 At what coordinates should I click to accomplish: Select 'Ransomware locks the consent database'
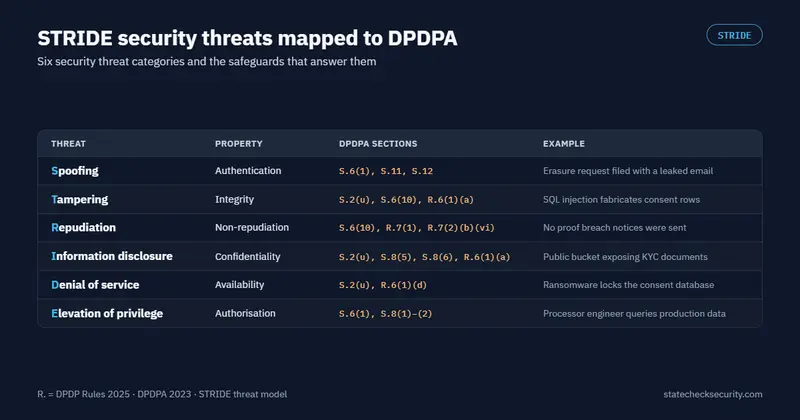coord(629,285)
